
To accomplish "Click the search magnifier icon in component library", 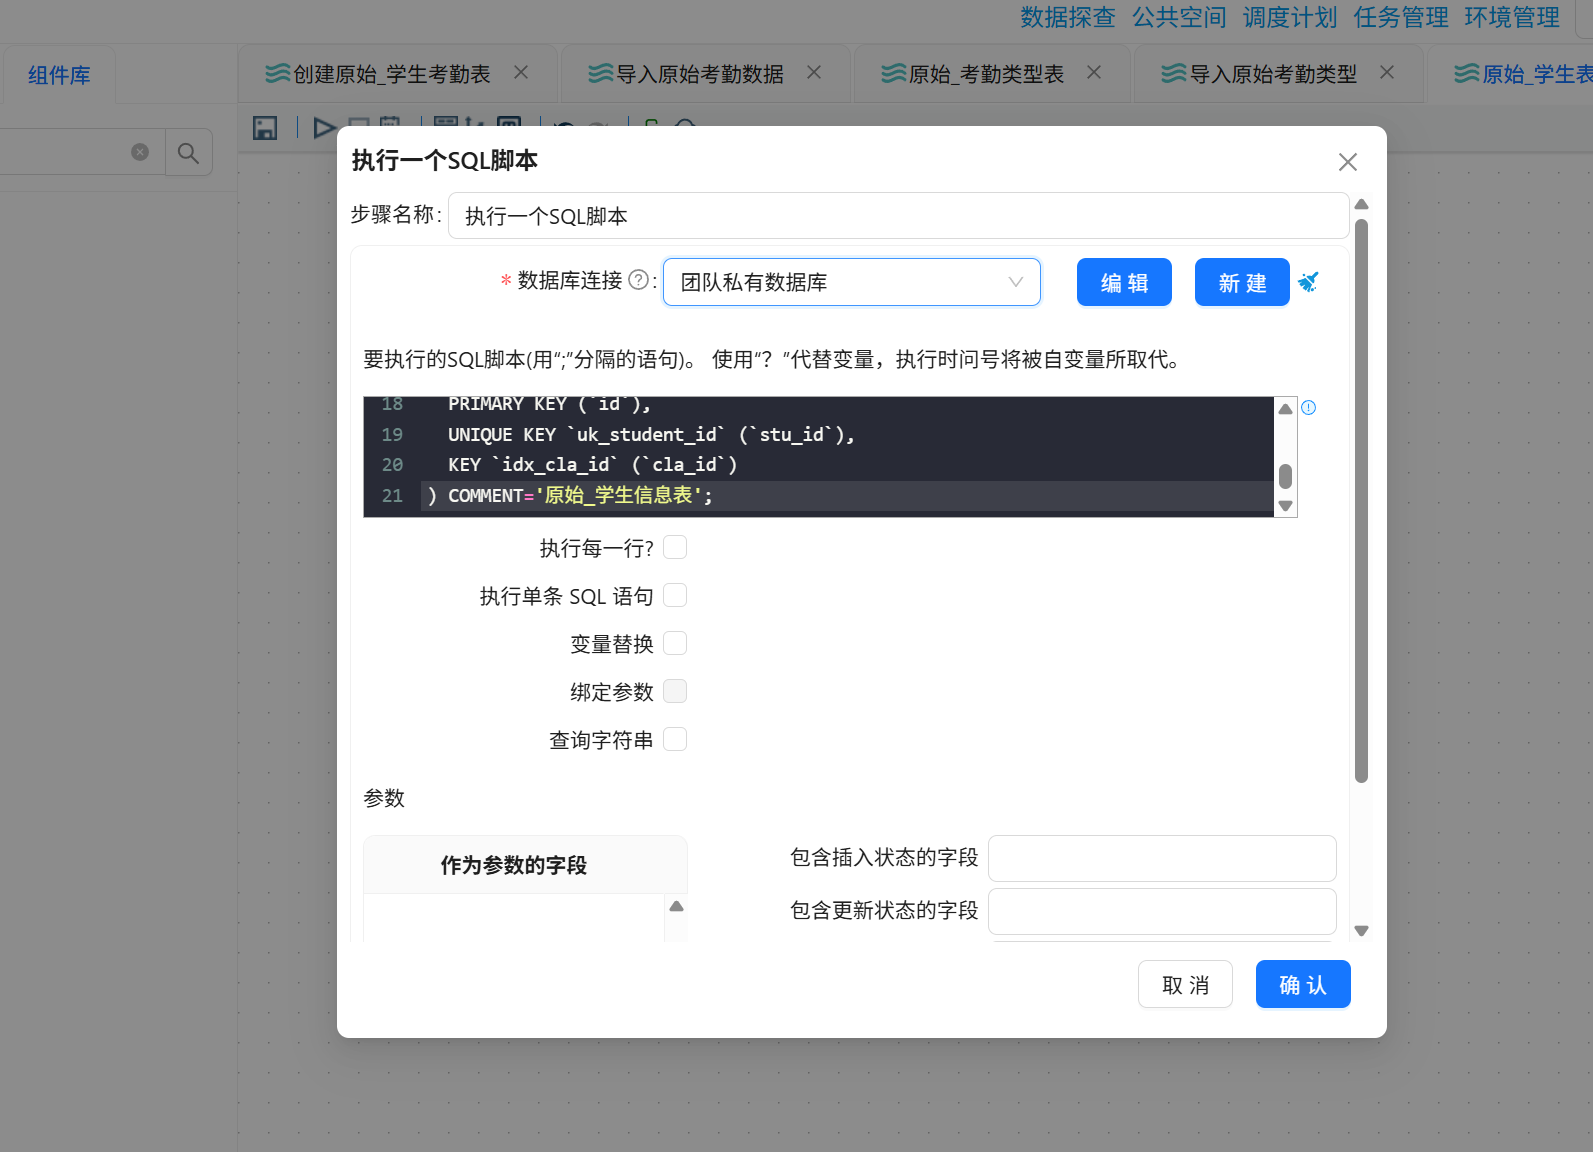I will click(x=188, y=153).
